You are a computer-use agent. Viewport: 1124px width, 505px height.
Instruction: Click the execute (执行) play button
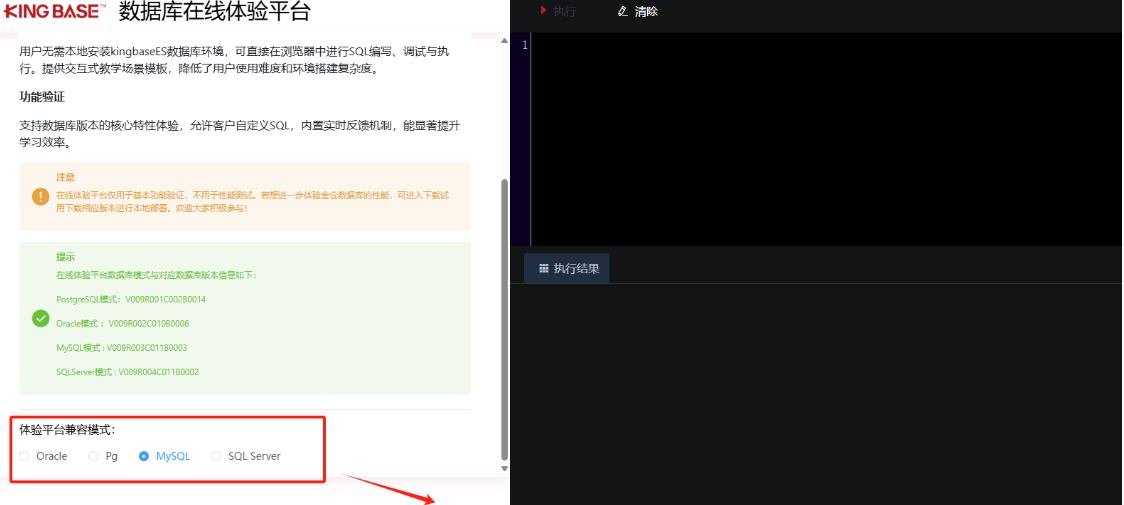click(558, 11)
